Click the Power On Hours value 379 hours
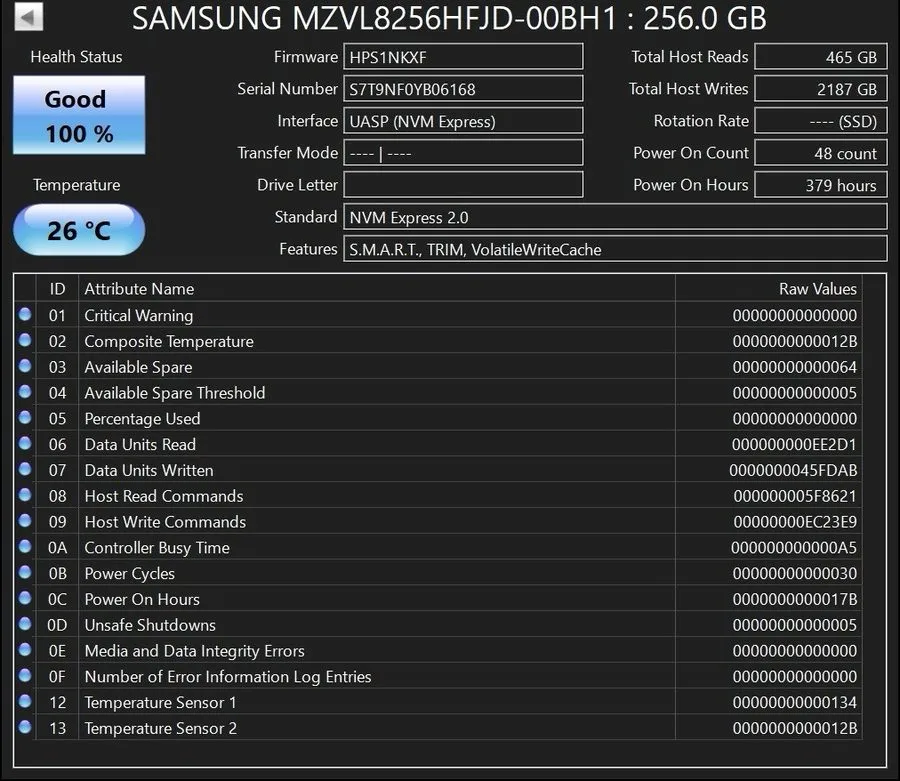Image resolution: width=900 pixels, height=781 pixels. point(821,185)
